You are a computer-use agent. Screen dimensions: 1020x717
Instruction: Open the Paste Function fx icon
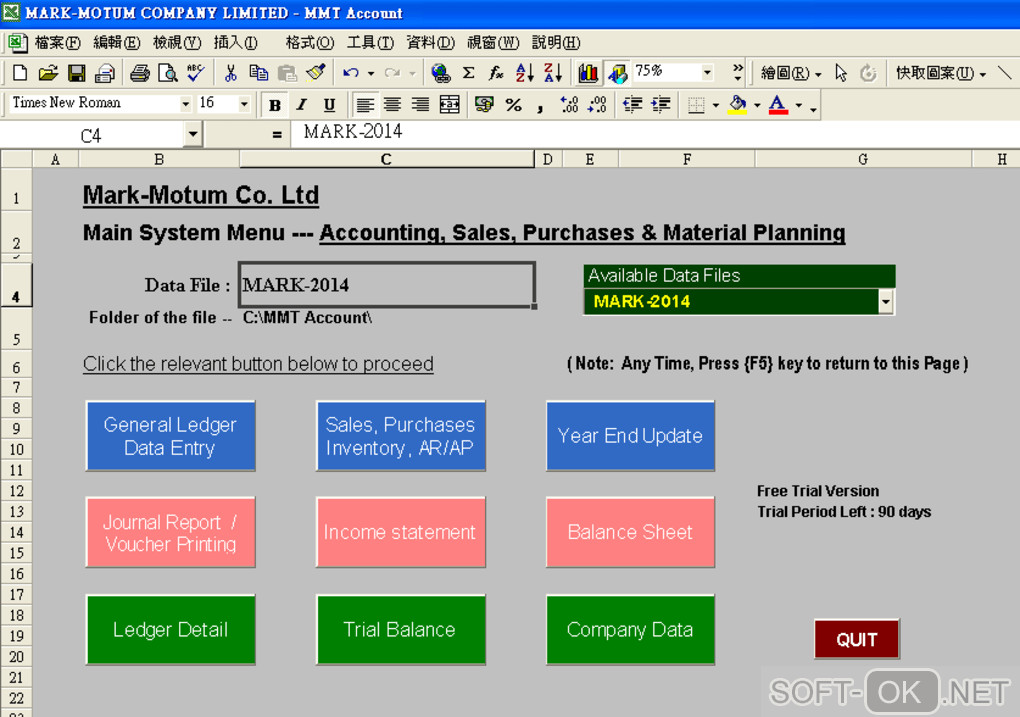click(x=496, y=73)
